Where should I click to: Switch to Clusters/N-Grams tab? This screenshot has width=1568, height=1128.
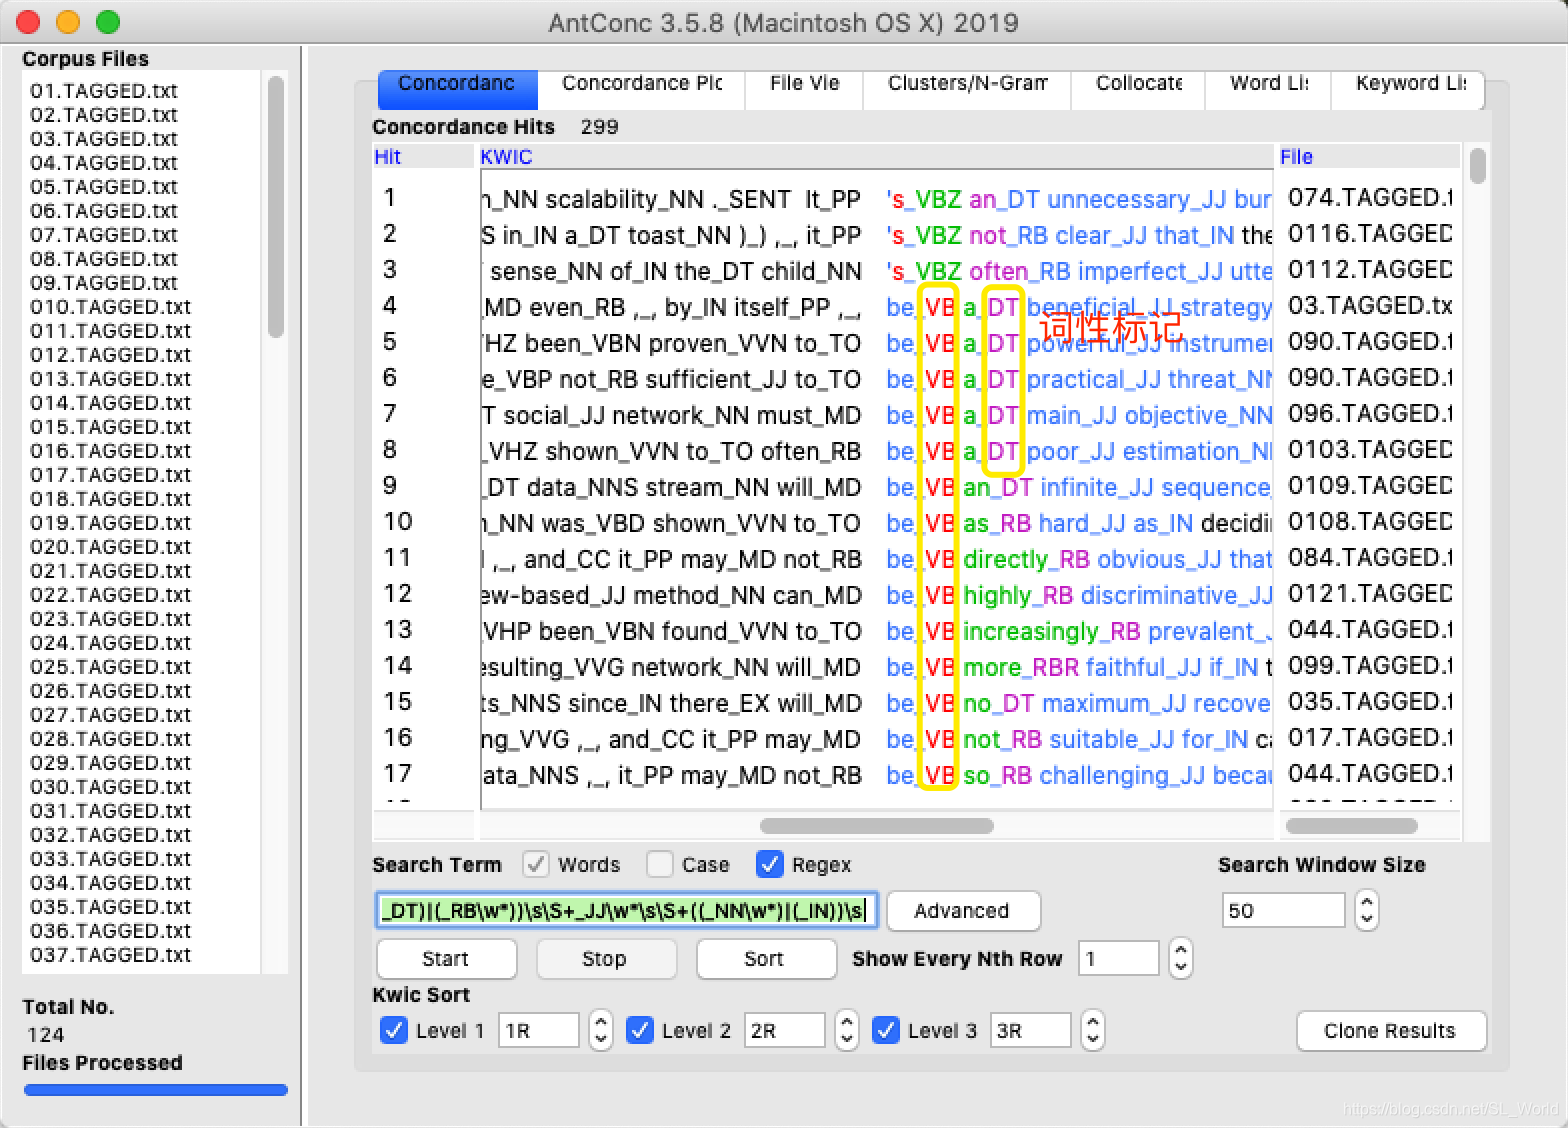coord(967,88)
